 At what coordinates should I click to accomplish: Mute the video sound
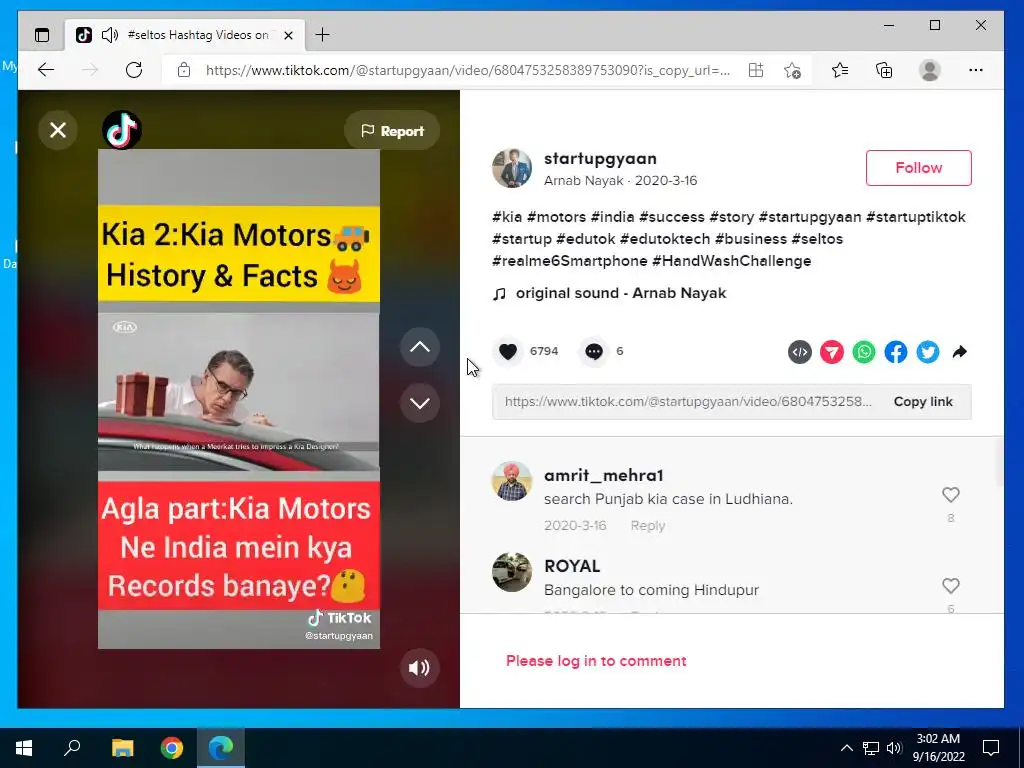click(x=419, y=667)
